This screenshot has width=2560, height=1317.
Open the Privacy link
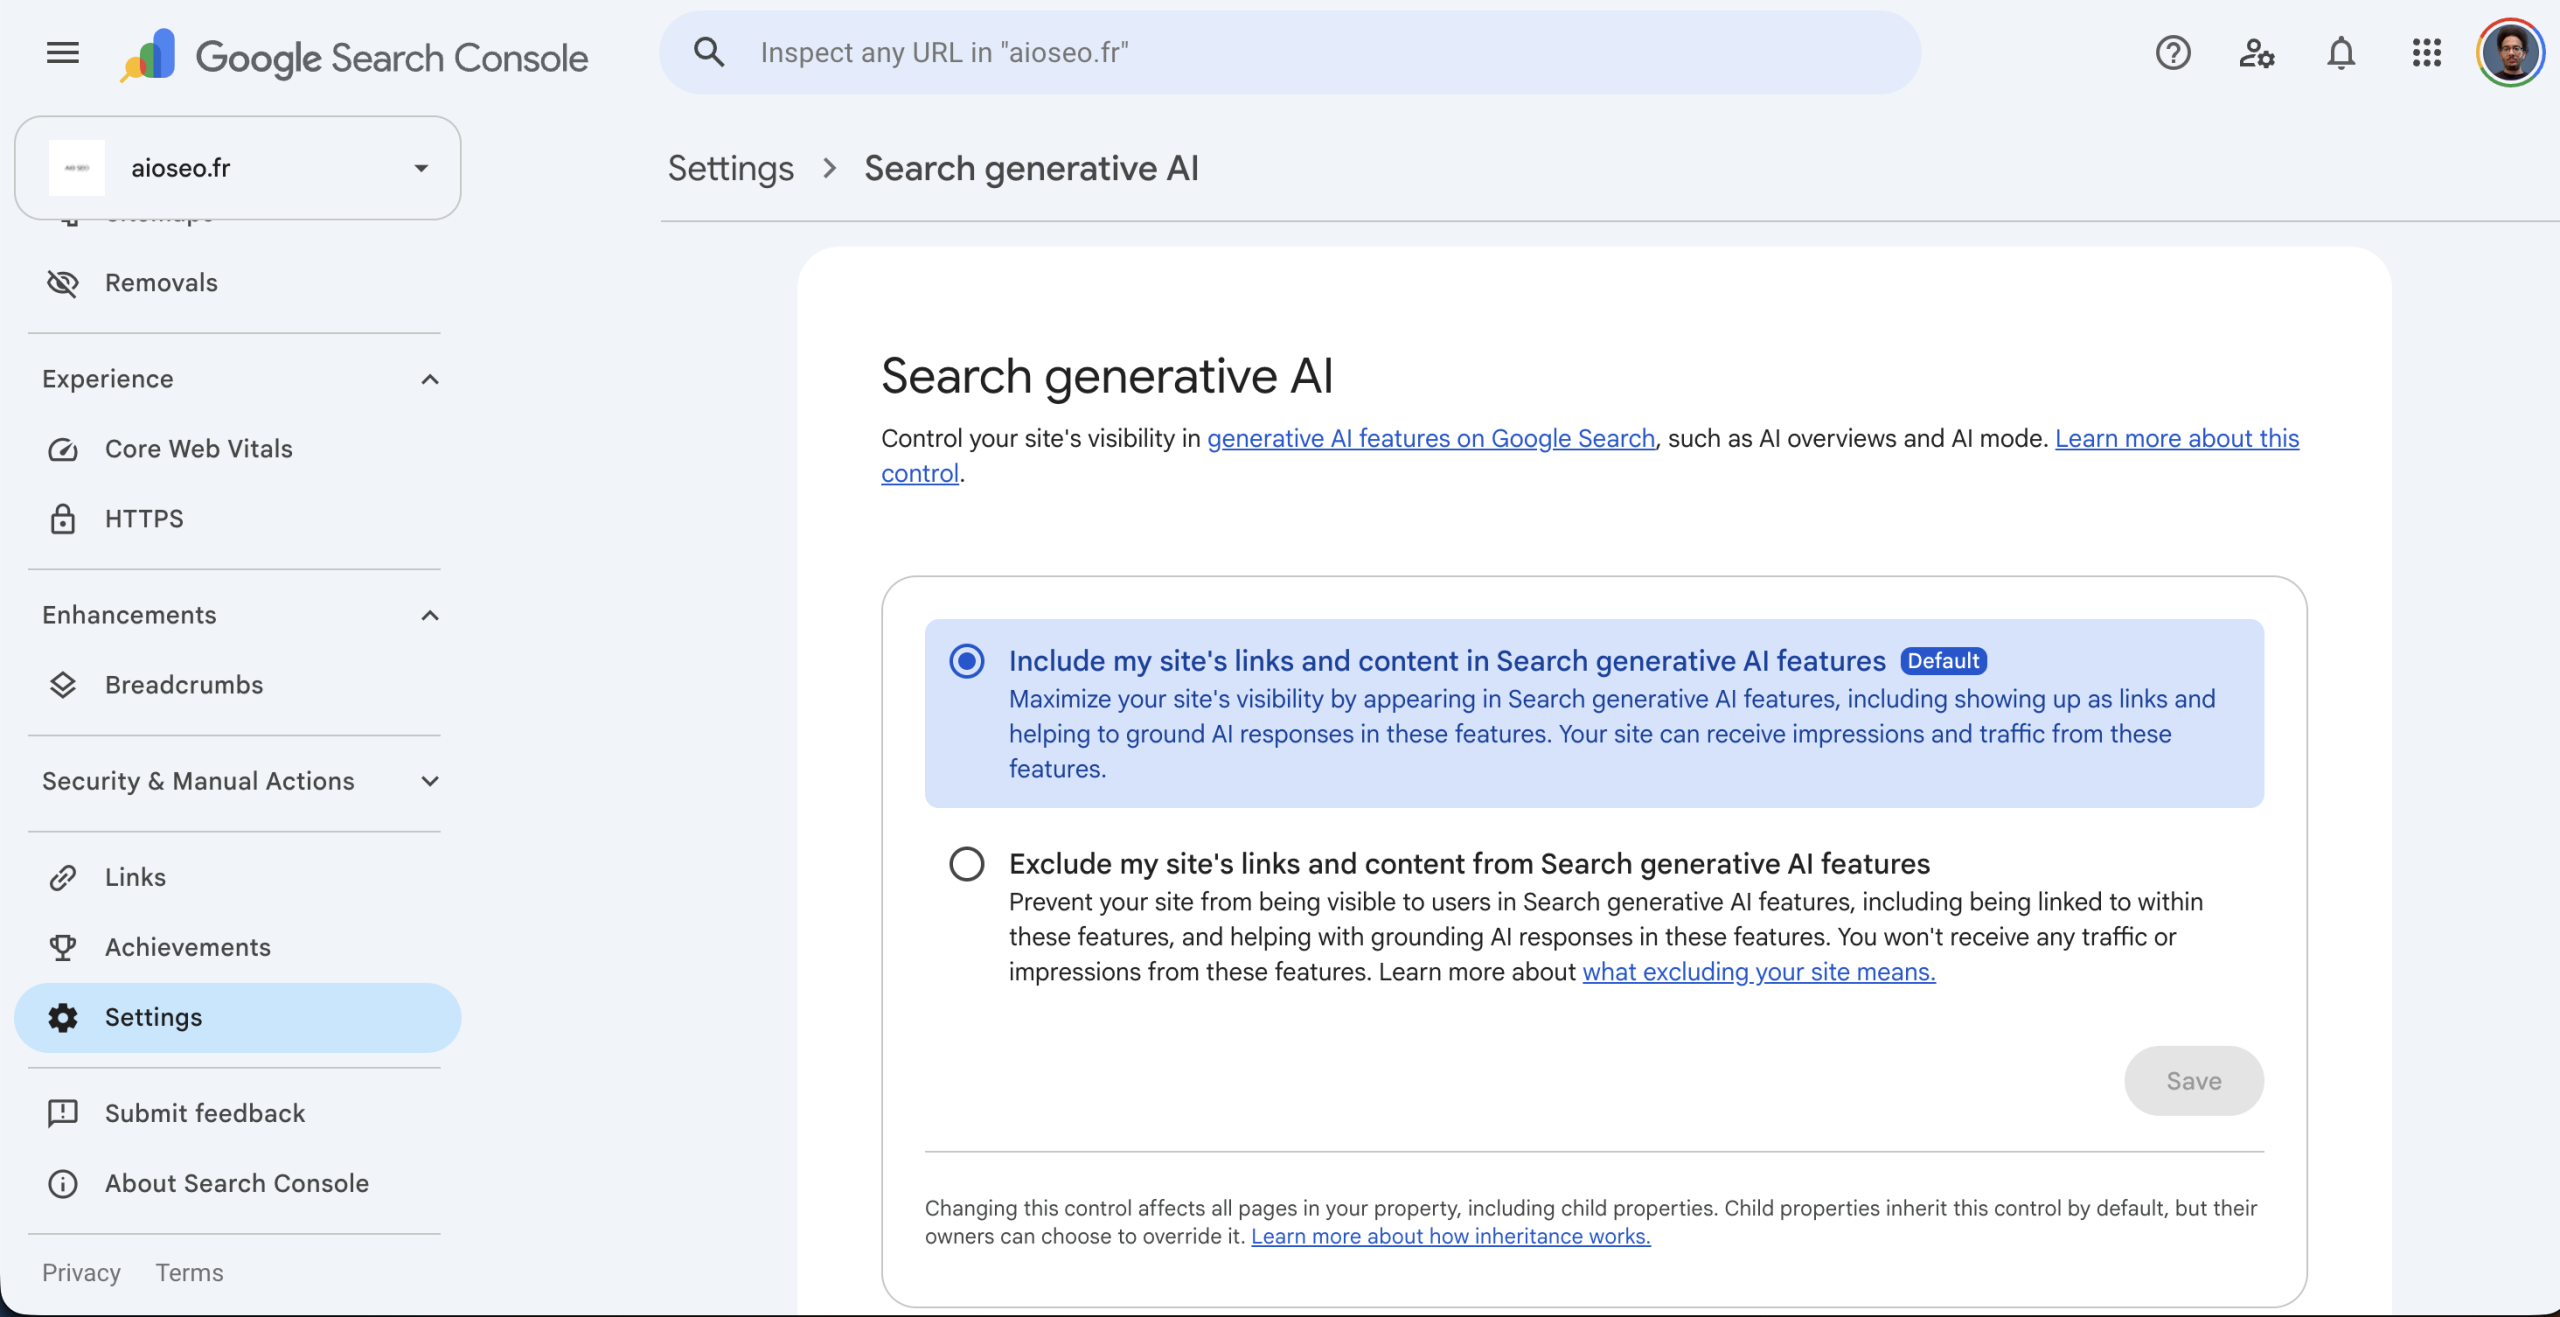click(81, 1272)
